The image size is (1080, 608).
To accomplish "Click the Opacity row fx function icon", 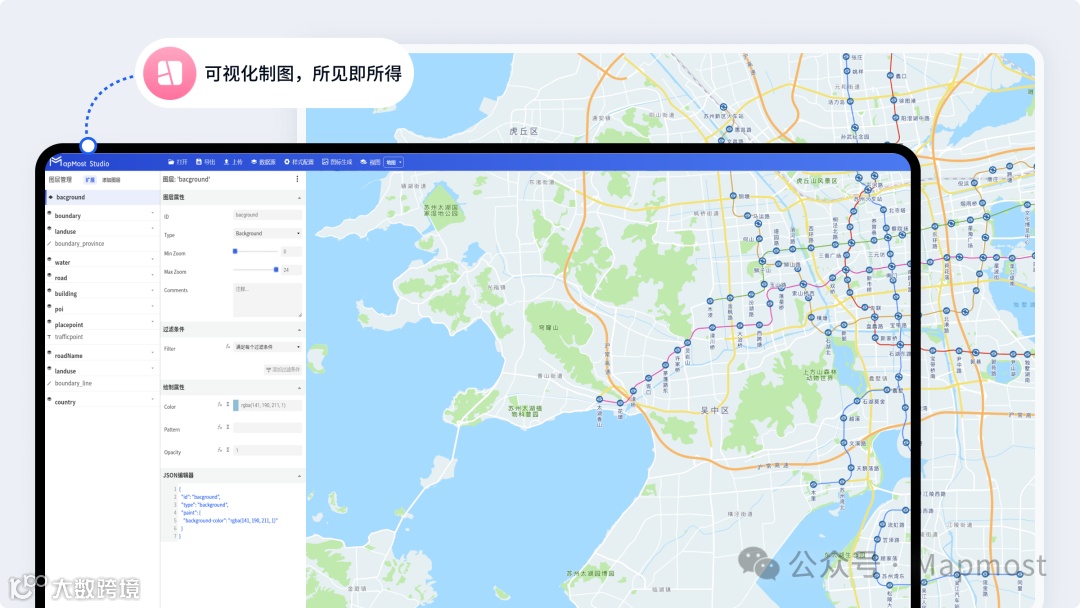I will 220,450.
